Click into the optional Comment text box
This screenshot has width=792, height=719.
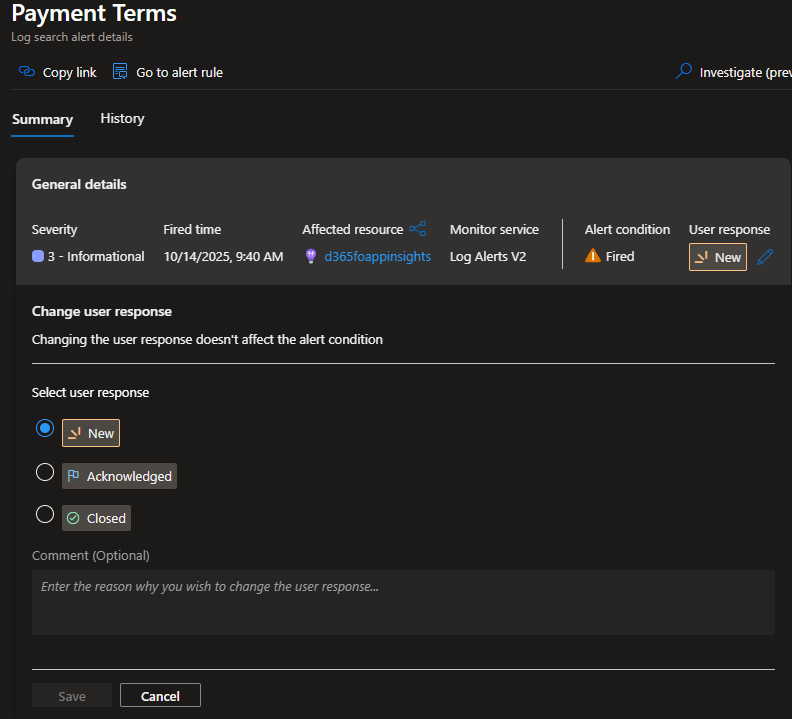click(x=403, y=602)
